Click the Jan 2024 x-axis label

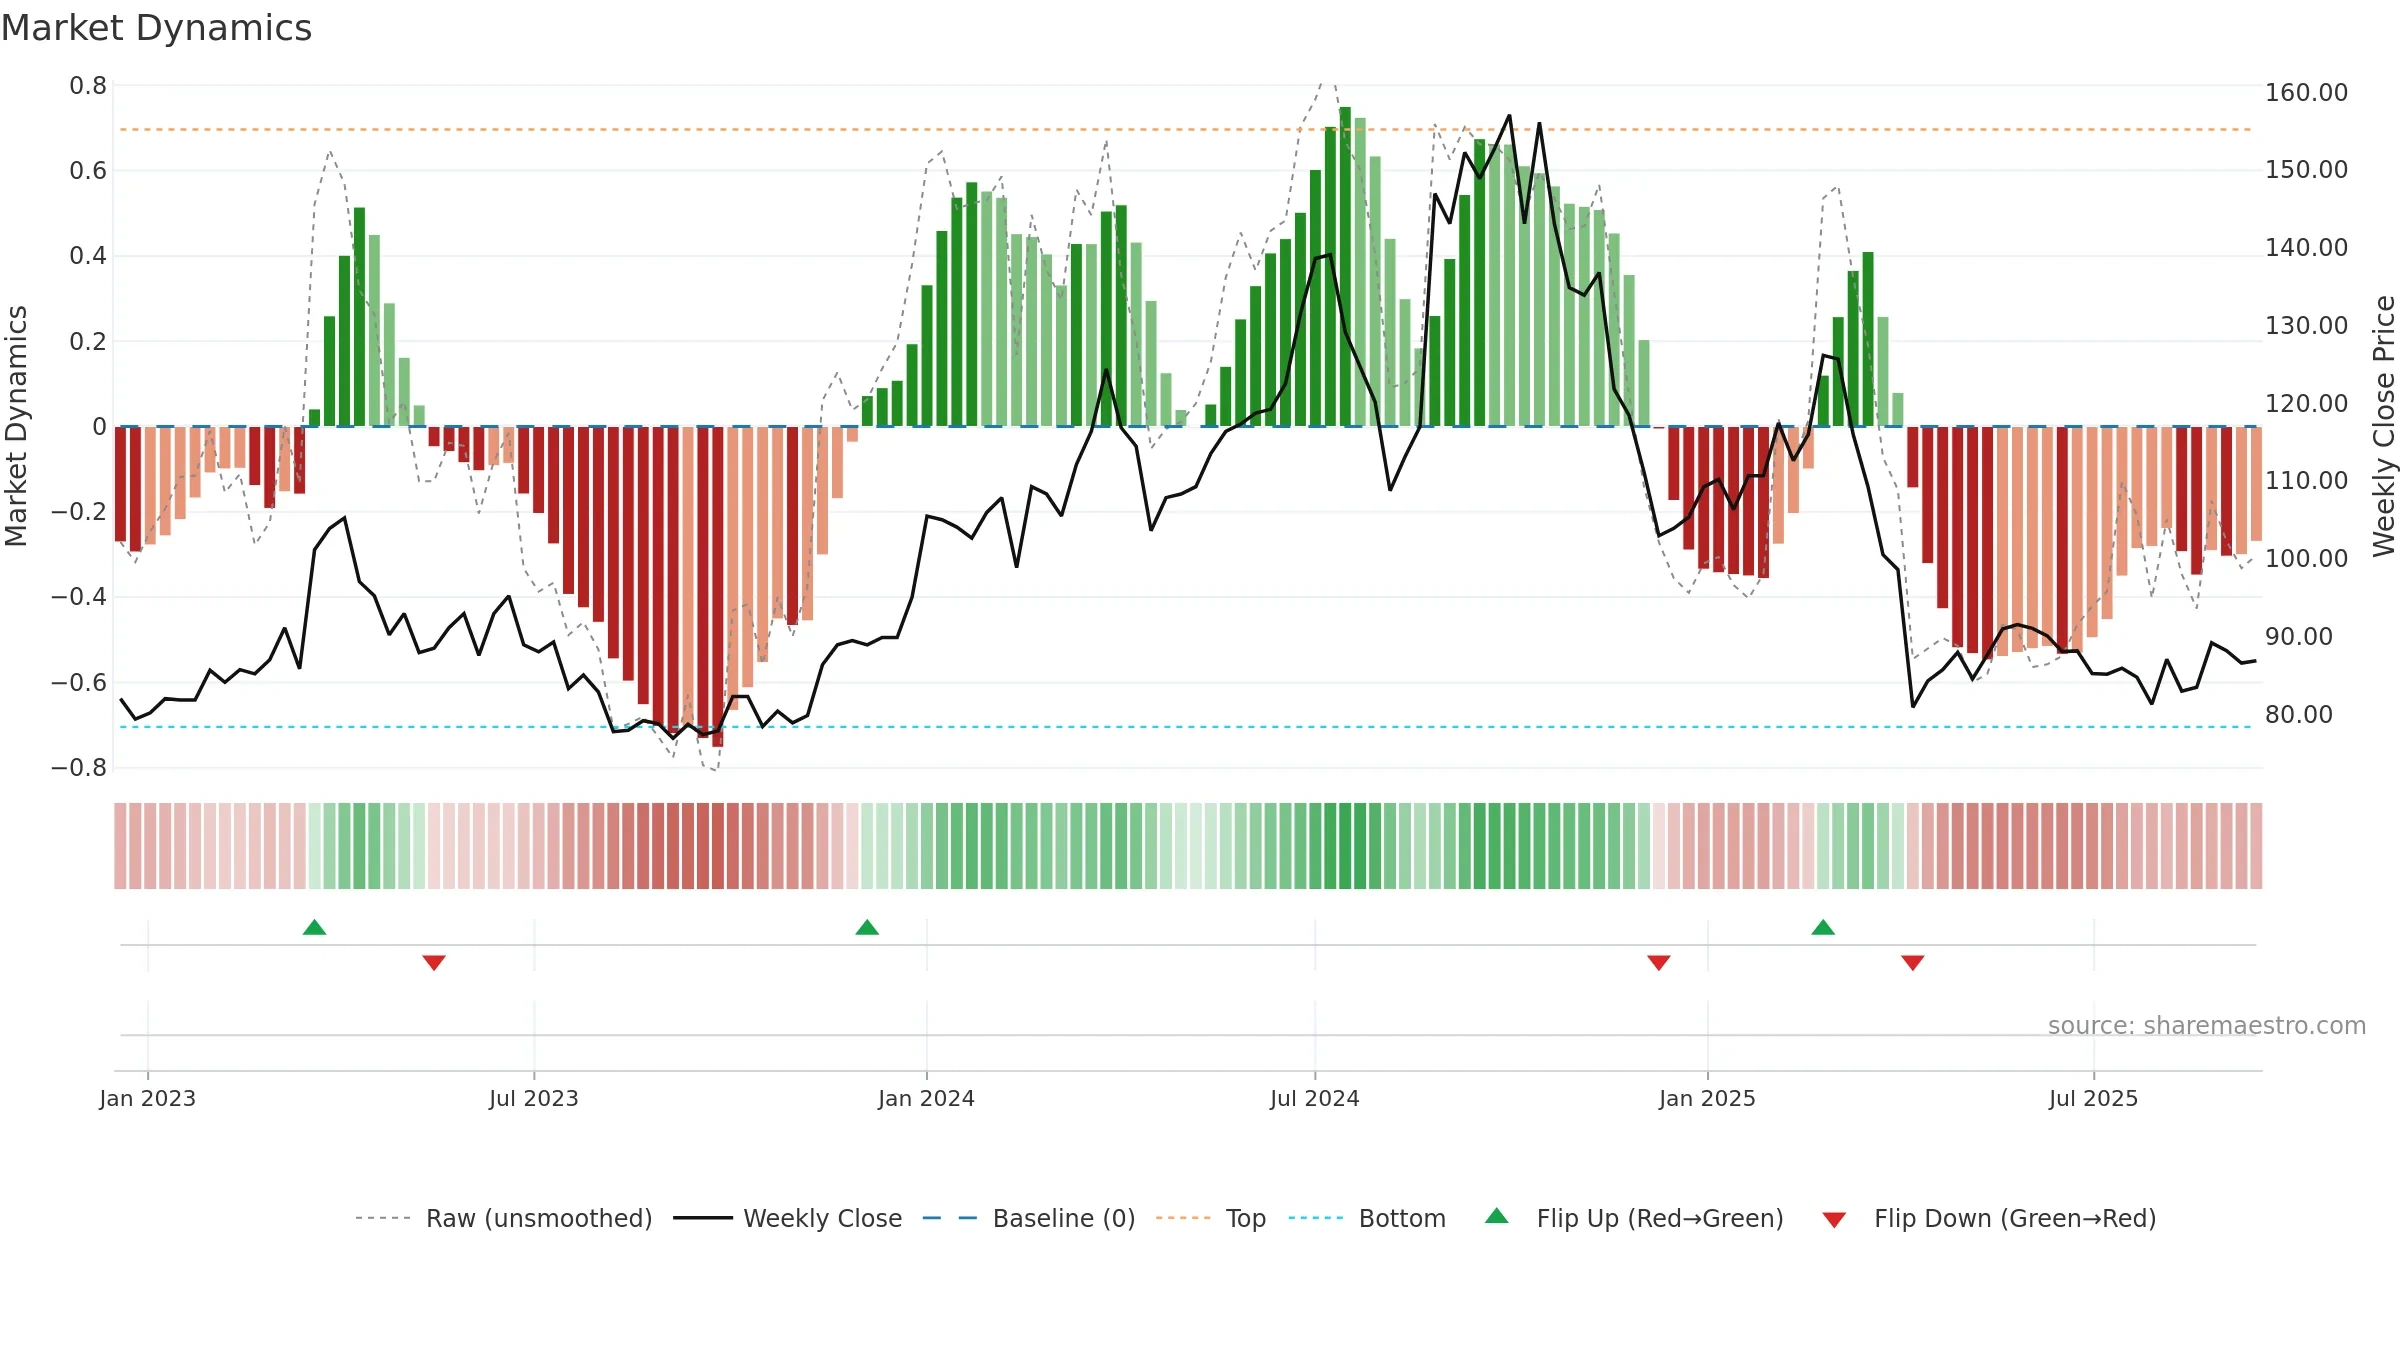927,1098
